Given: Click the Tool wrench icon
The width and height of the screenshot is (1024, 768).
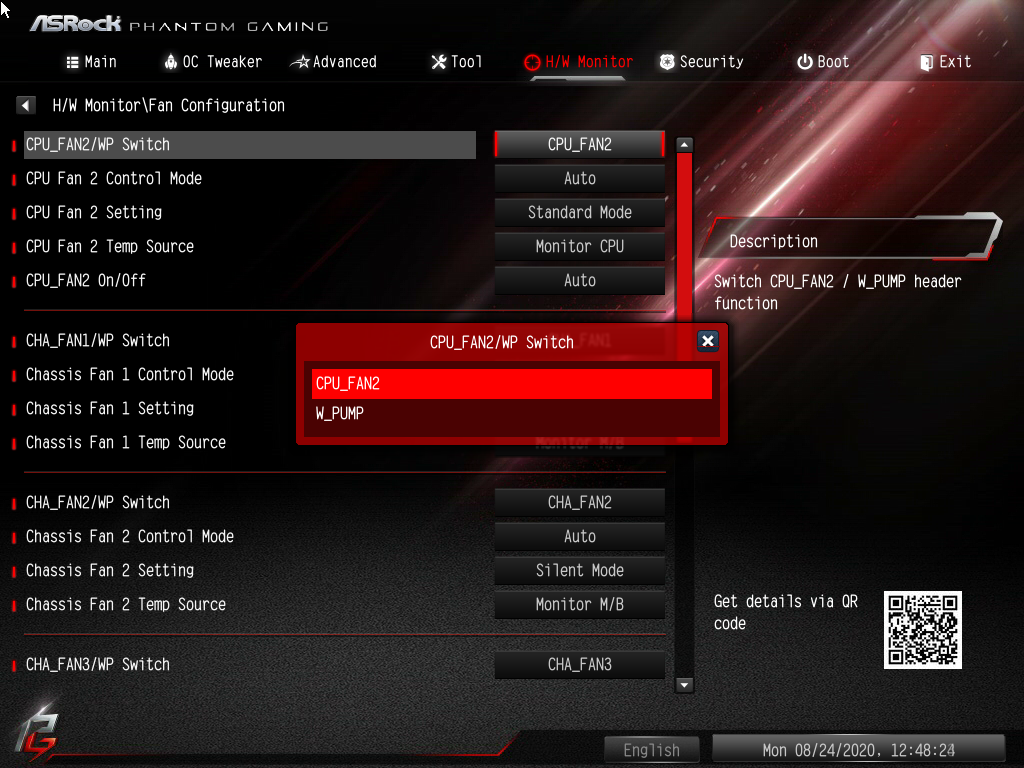Looking at the screenshot, I should coord(439,62).
